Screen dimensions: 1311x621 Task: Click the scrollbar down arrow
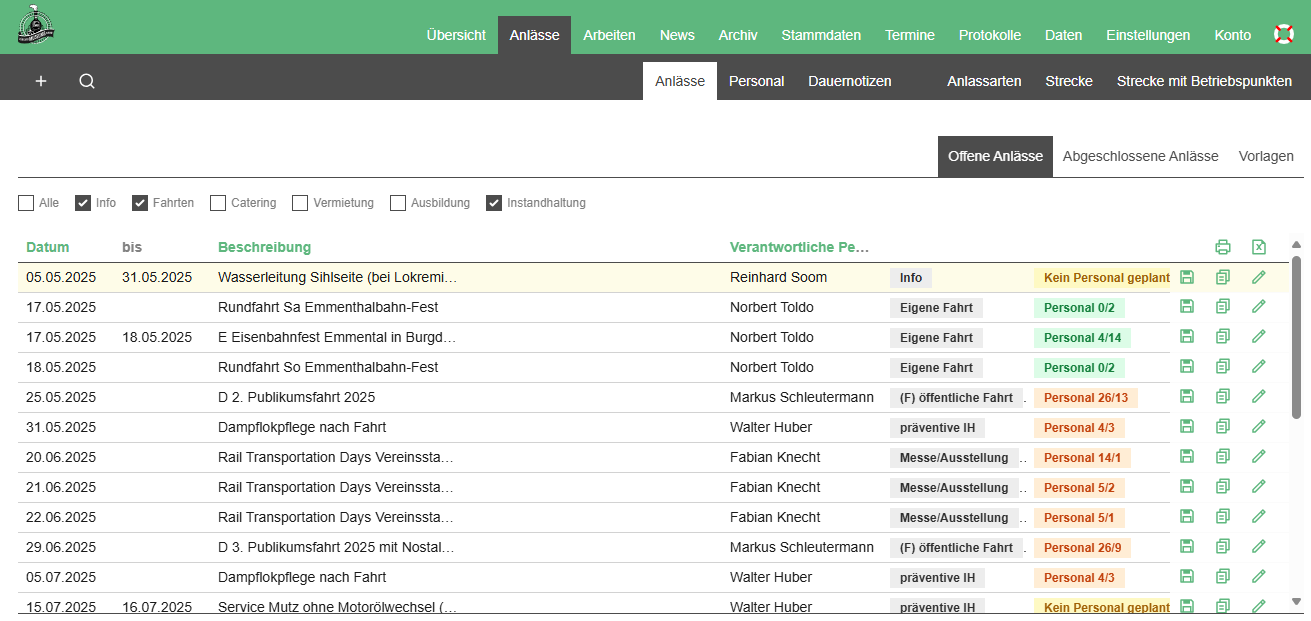click(1296, 601)
